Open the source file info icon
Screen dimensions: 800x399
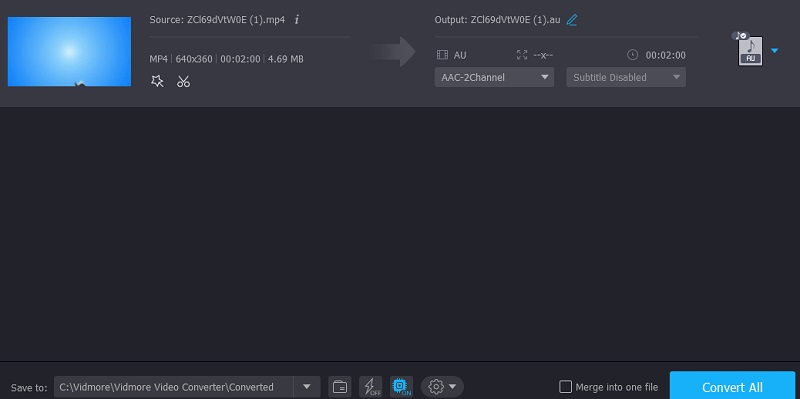[297, 20]
